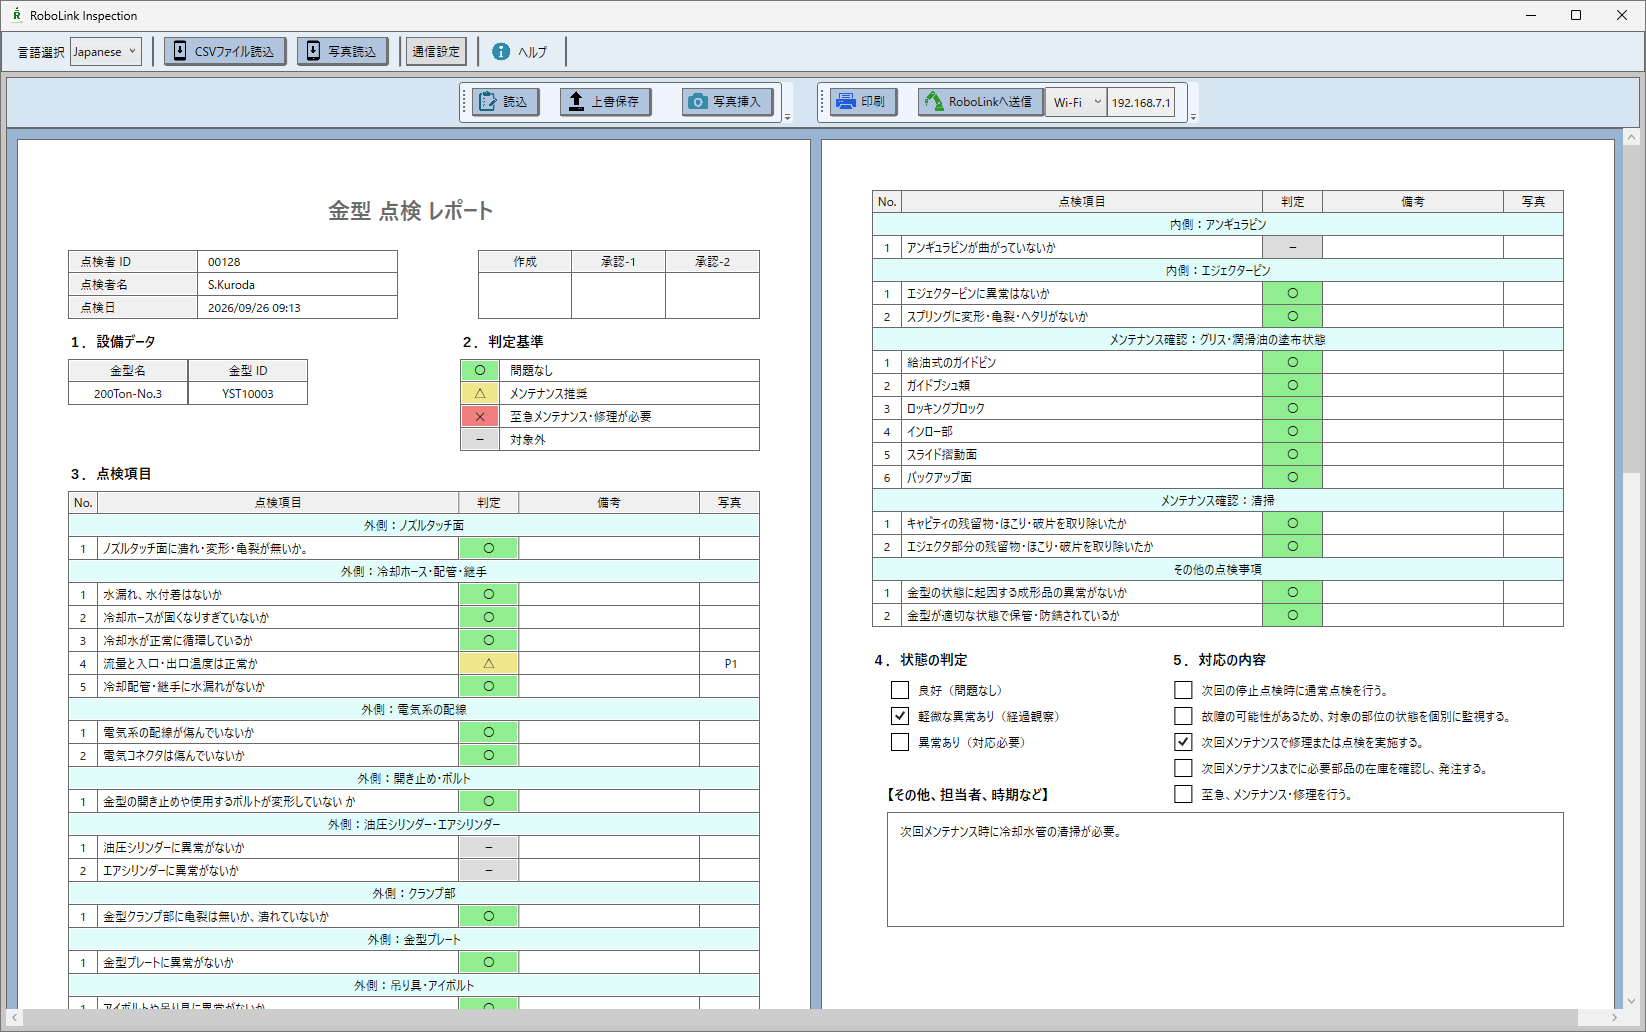Click green ○ result for ノズルタッチ面 row
Image resolution: width=1646 pixels, height=1032 pixels.
point(489,548)
